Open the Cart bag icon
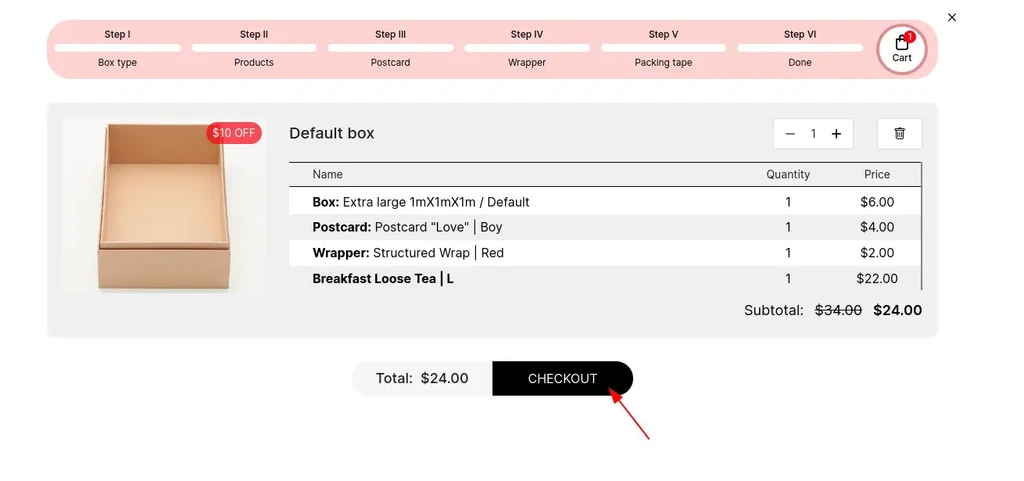The image size is (1024, 481). point(902,49)
